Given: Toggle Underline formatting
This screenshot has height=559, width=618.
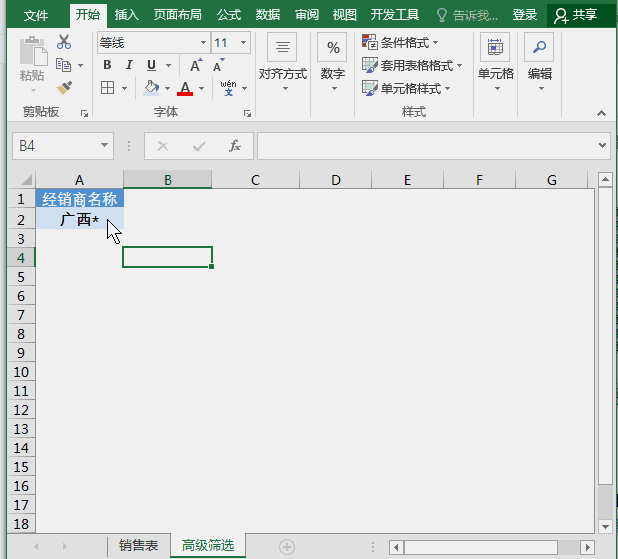Looking at the screenshot, I should click(x=151, y=65).
